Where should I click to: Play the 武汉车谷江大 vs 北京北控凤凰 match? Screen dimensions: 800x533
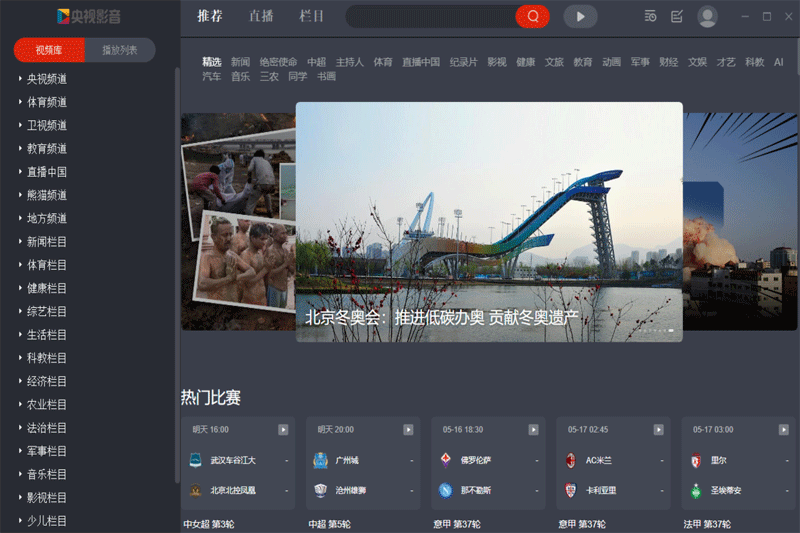click(x=283, y=429)
